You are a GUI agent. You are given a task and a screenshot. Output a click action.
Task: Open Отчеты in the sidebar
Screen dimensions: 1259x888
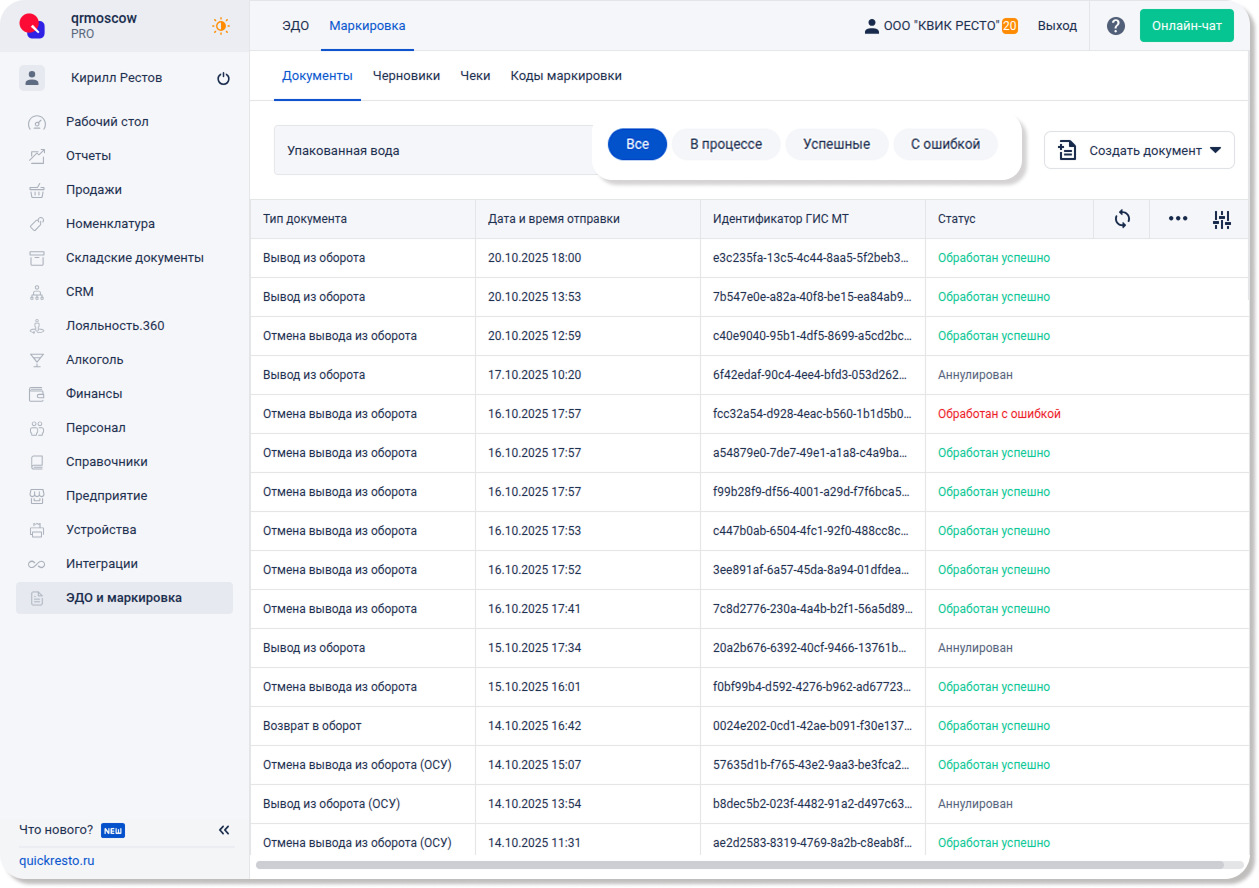point(89,156)
